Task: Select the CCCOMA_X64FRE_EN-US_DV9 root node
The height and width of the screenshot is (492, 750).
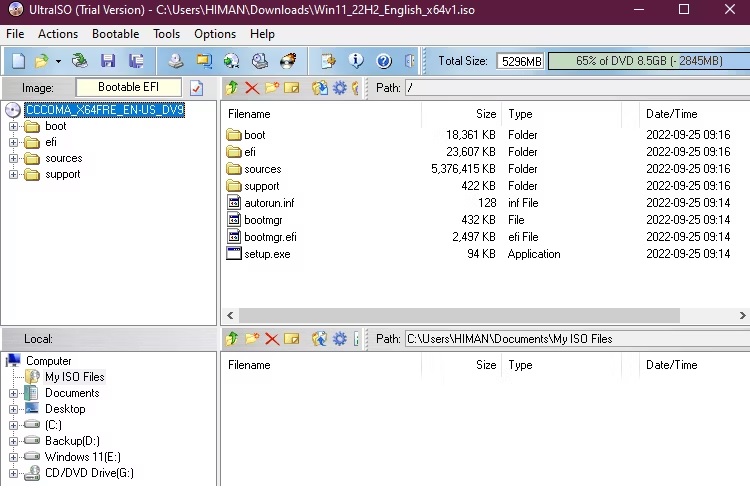Action: tap(105, 110)
